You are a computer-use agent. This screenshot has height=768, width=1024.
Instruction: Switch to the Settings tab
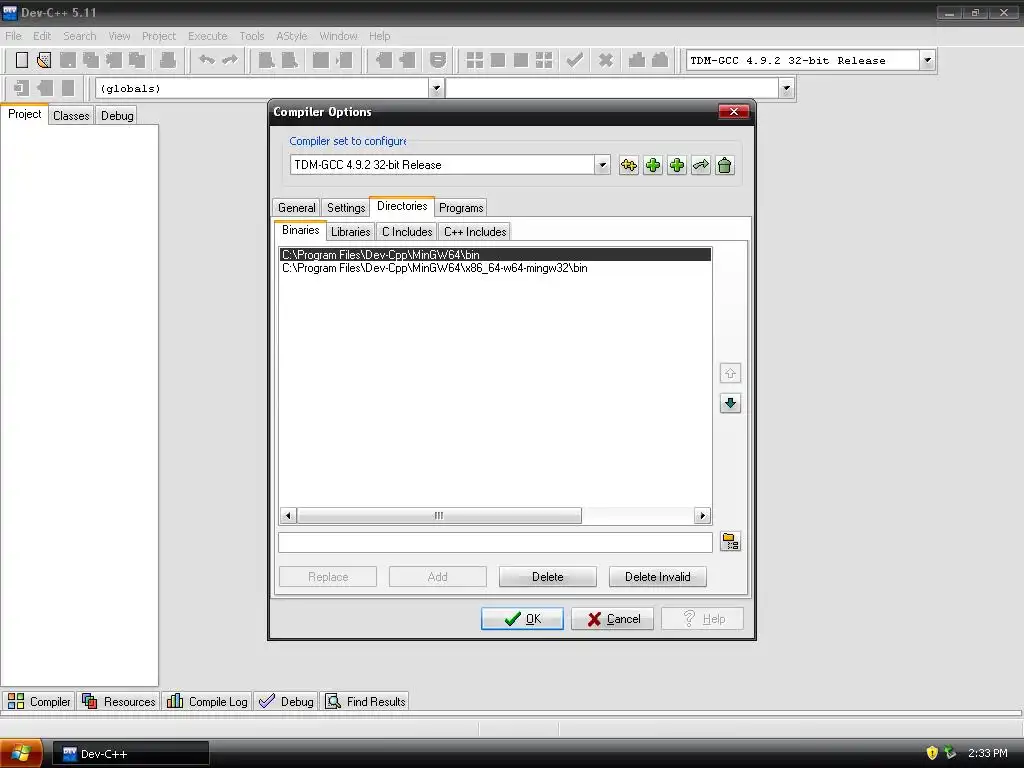(x=345, y=208)
